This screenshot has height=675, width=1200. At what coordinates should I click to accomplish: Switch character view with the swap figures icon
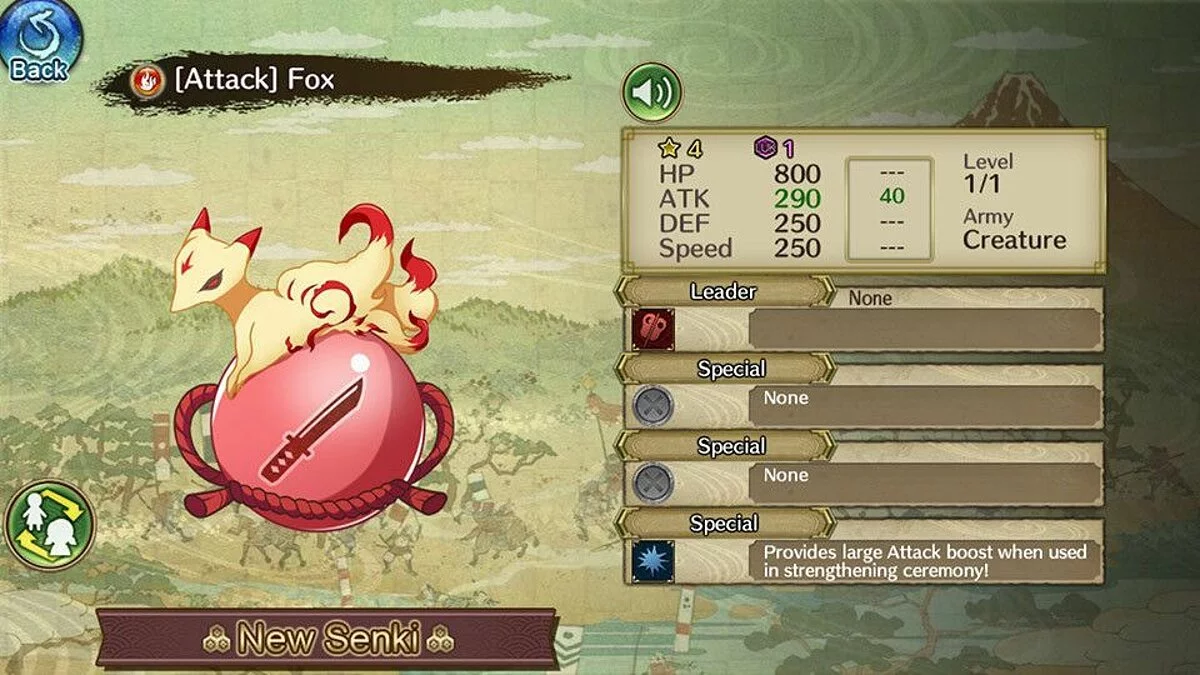point(49,525)
